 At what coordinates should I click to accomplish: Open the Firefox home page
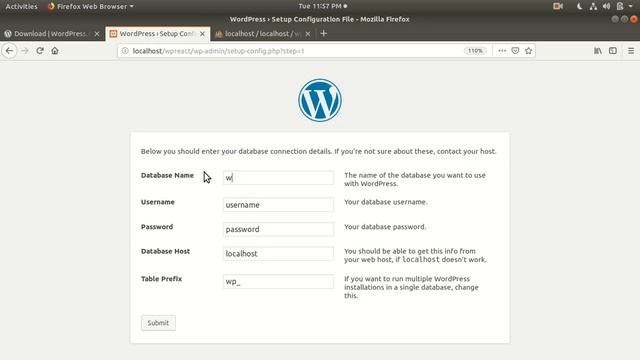pyautogui.click(x=55, y=51)
